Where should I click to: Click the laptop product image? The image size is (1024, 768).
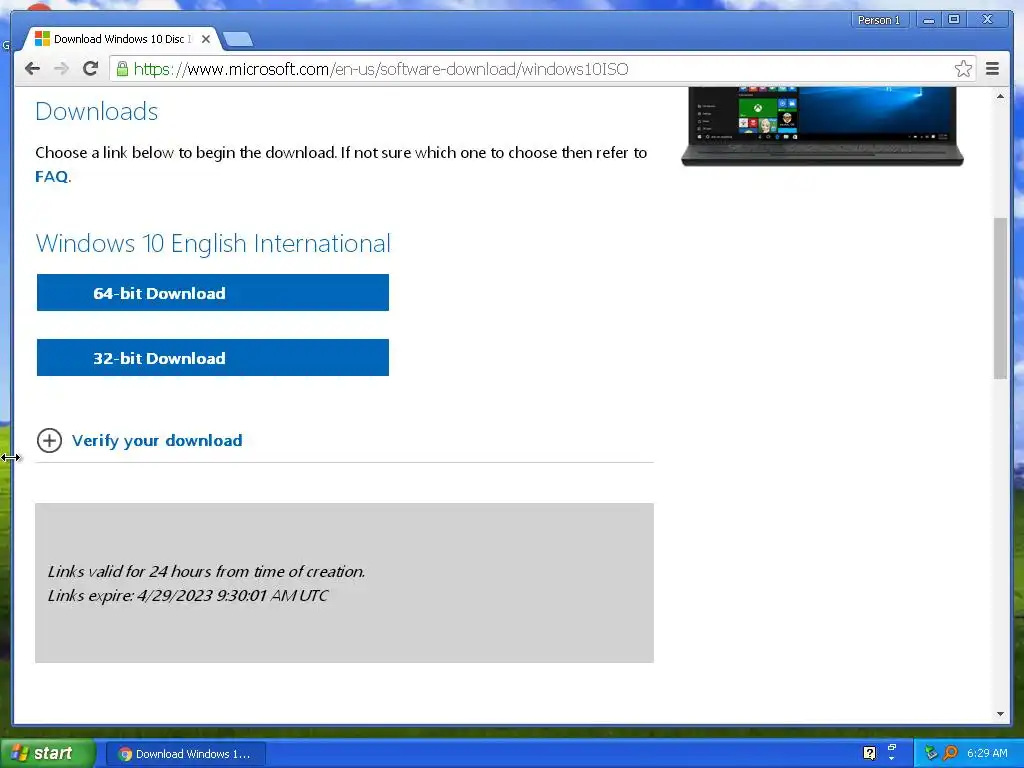click(822, 126)
